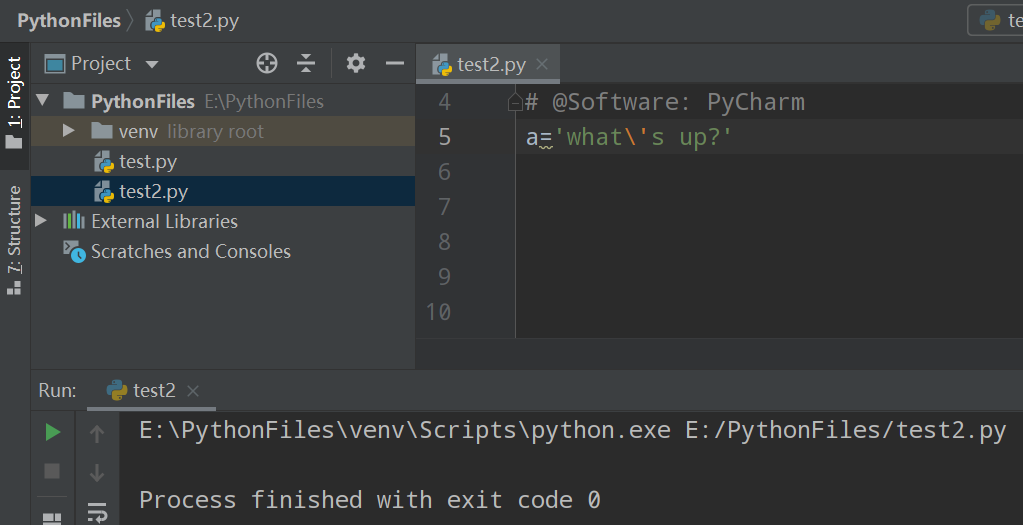Open the 7: Structure side tab
This screenshot has width=1023, height=525.
[14, 240]
